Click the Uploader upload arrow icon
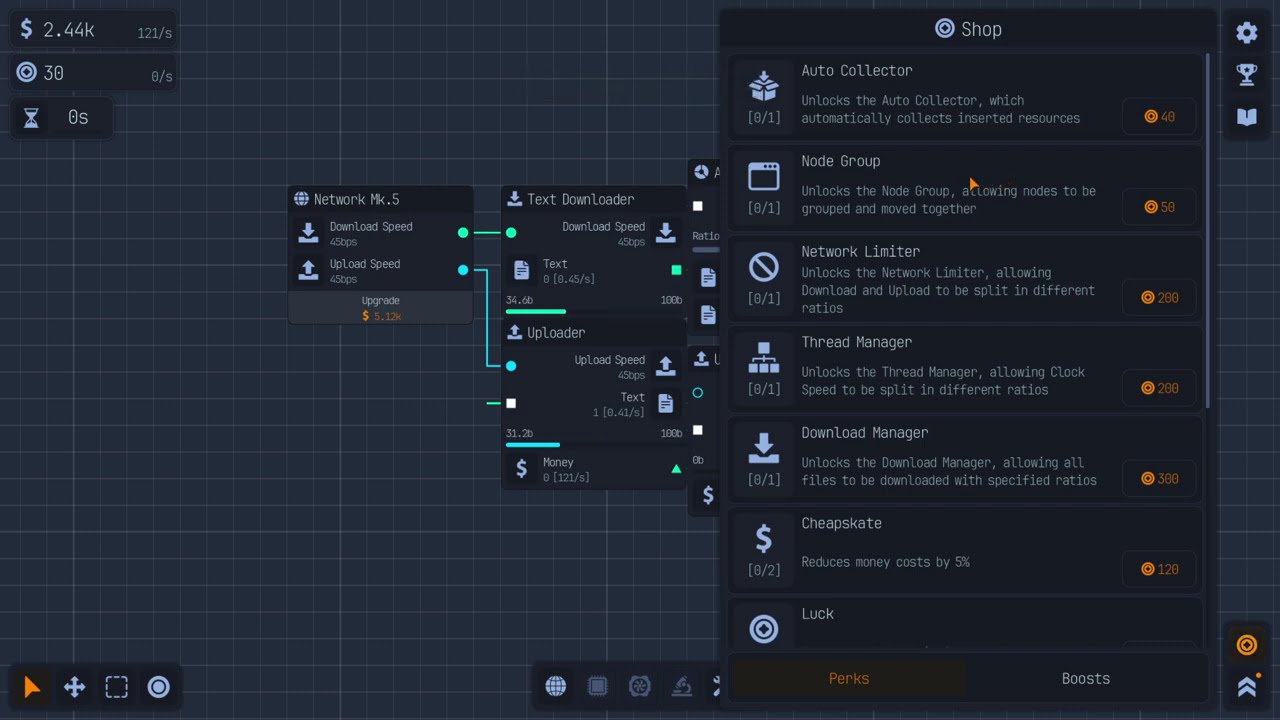This screenshot has height=720, width=1280. point(666,366)
